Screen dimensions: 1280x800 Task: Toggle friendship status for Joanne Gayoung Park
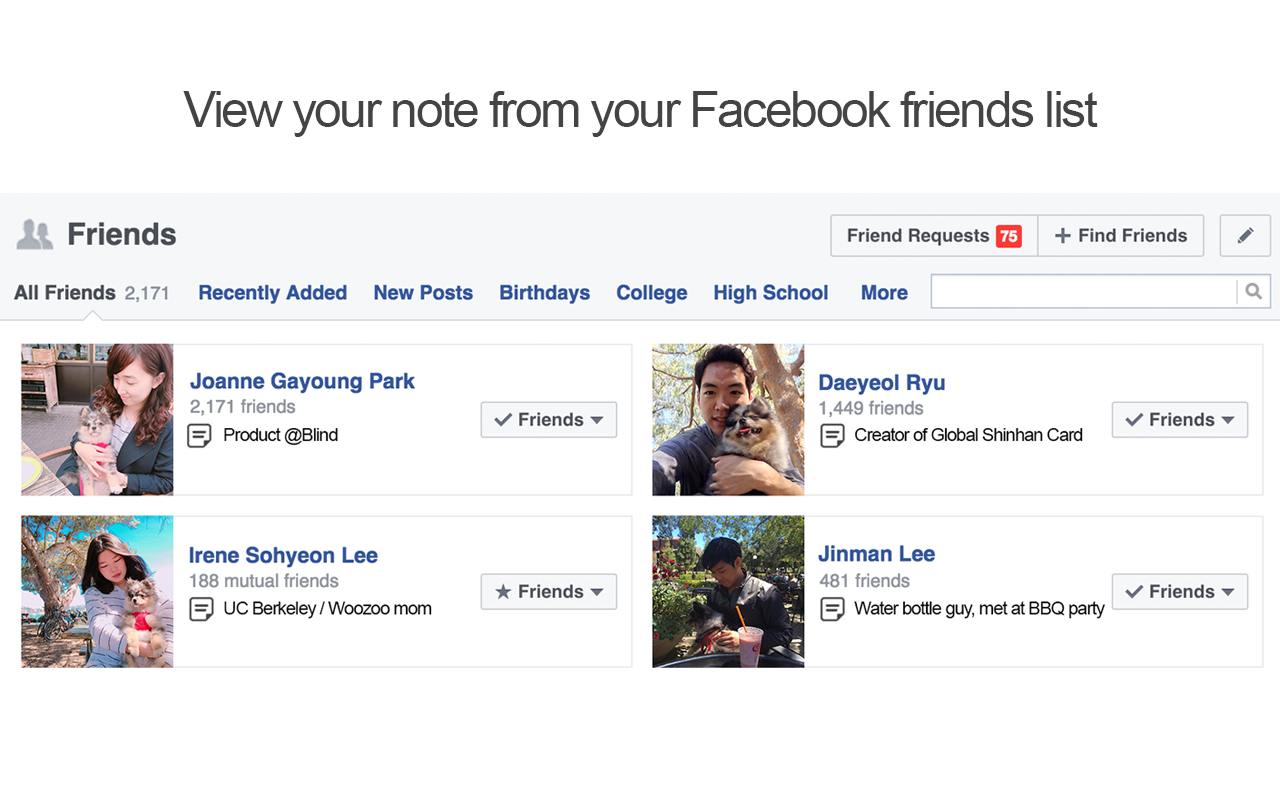(548, 419)
